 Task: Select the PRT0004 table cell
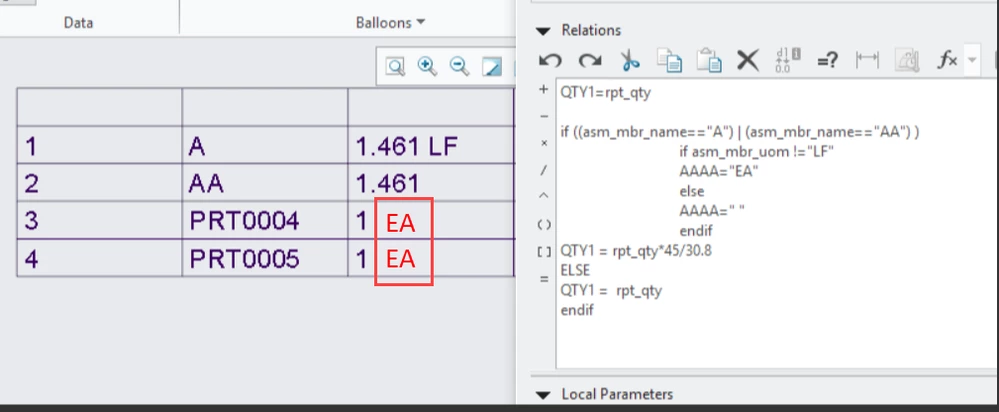click(x=265, y=221)
